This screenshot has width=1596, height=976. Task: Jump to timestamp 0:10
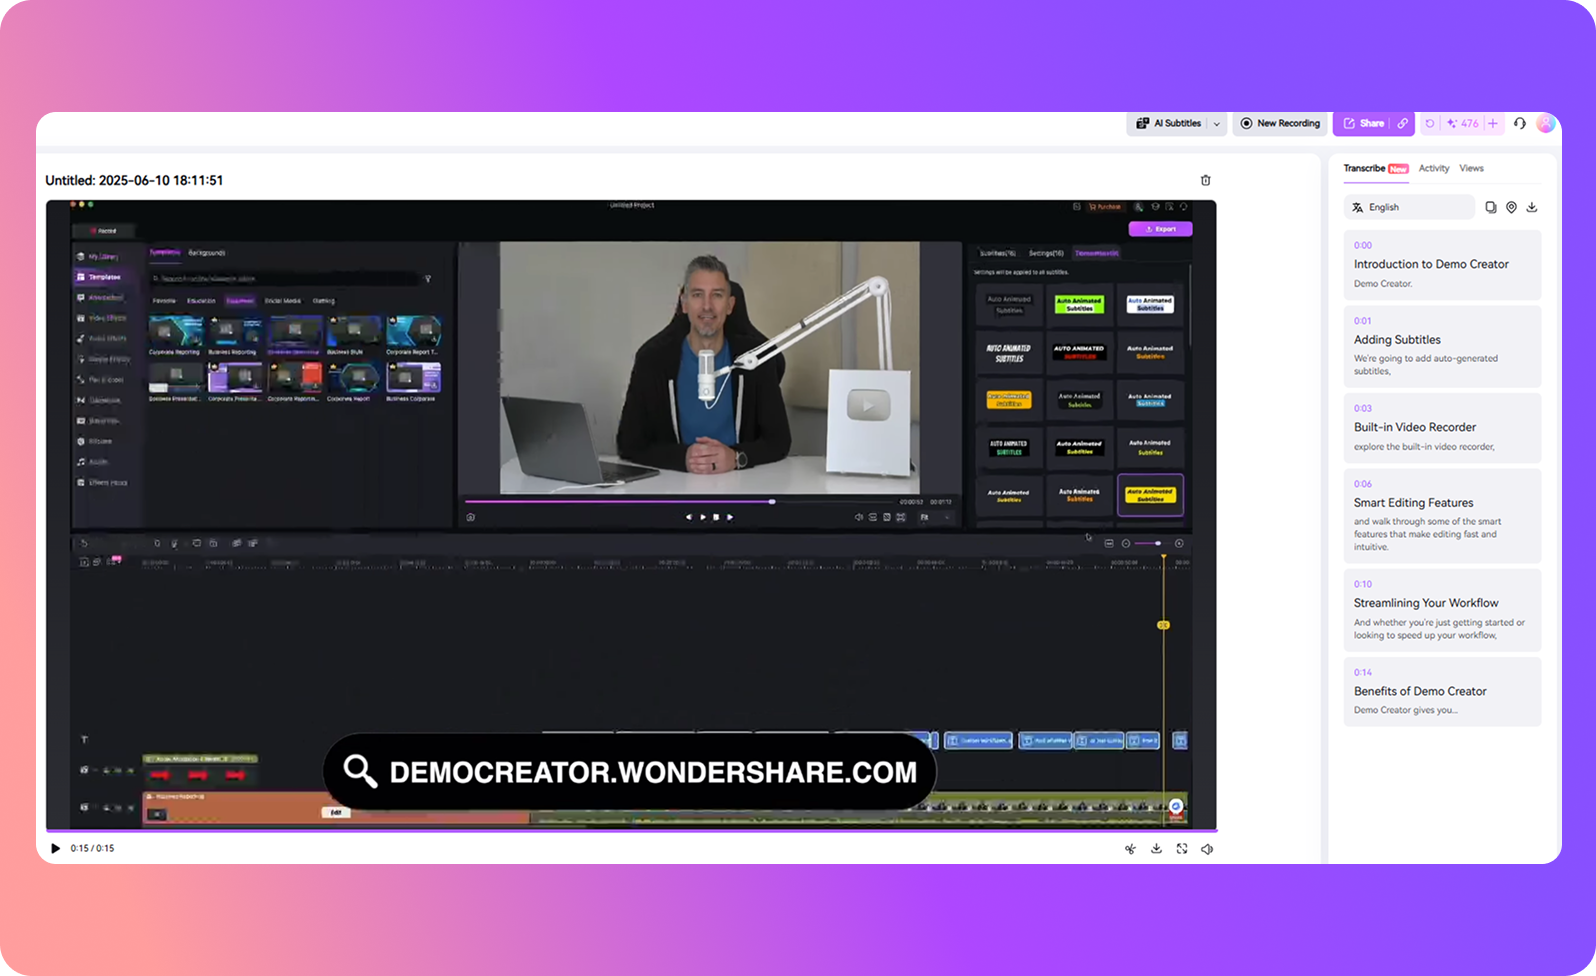[1363, 584]
